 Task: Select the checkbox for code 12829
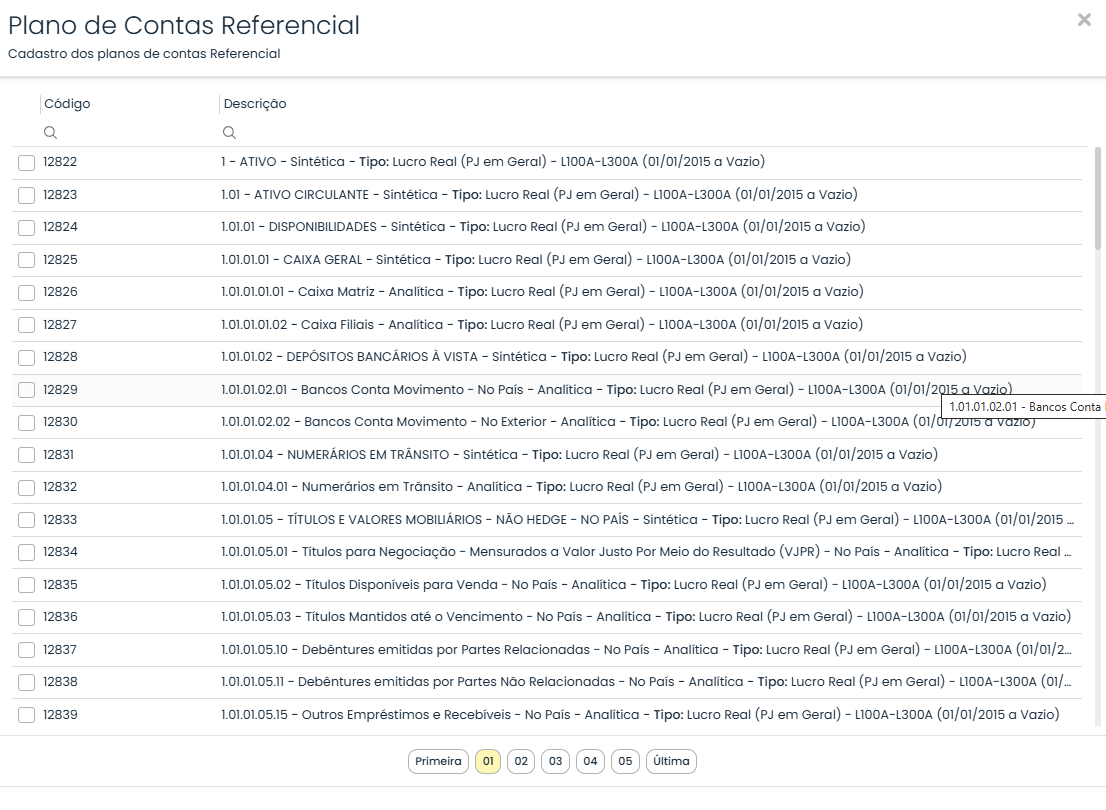click(x=27, y=390)
